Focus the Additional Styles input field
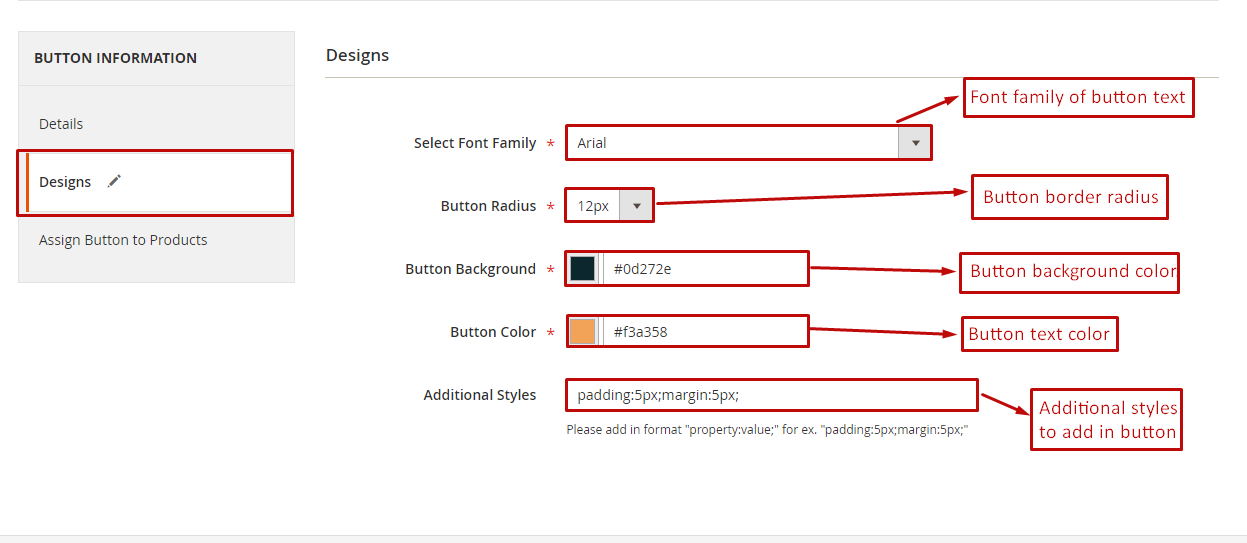1247x543 pixels. (770, 395)
